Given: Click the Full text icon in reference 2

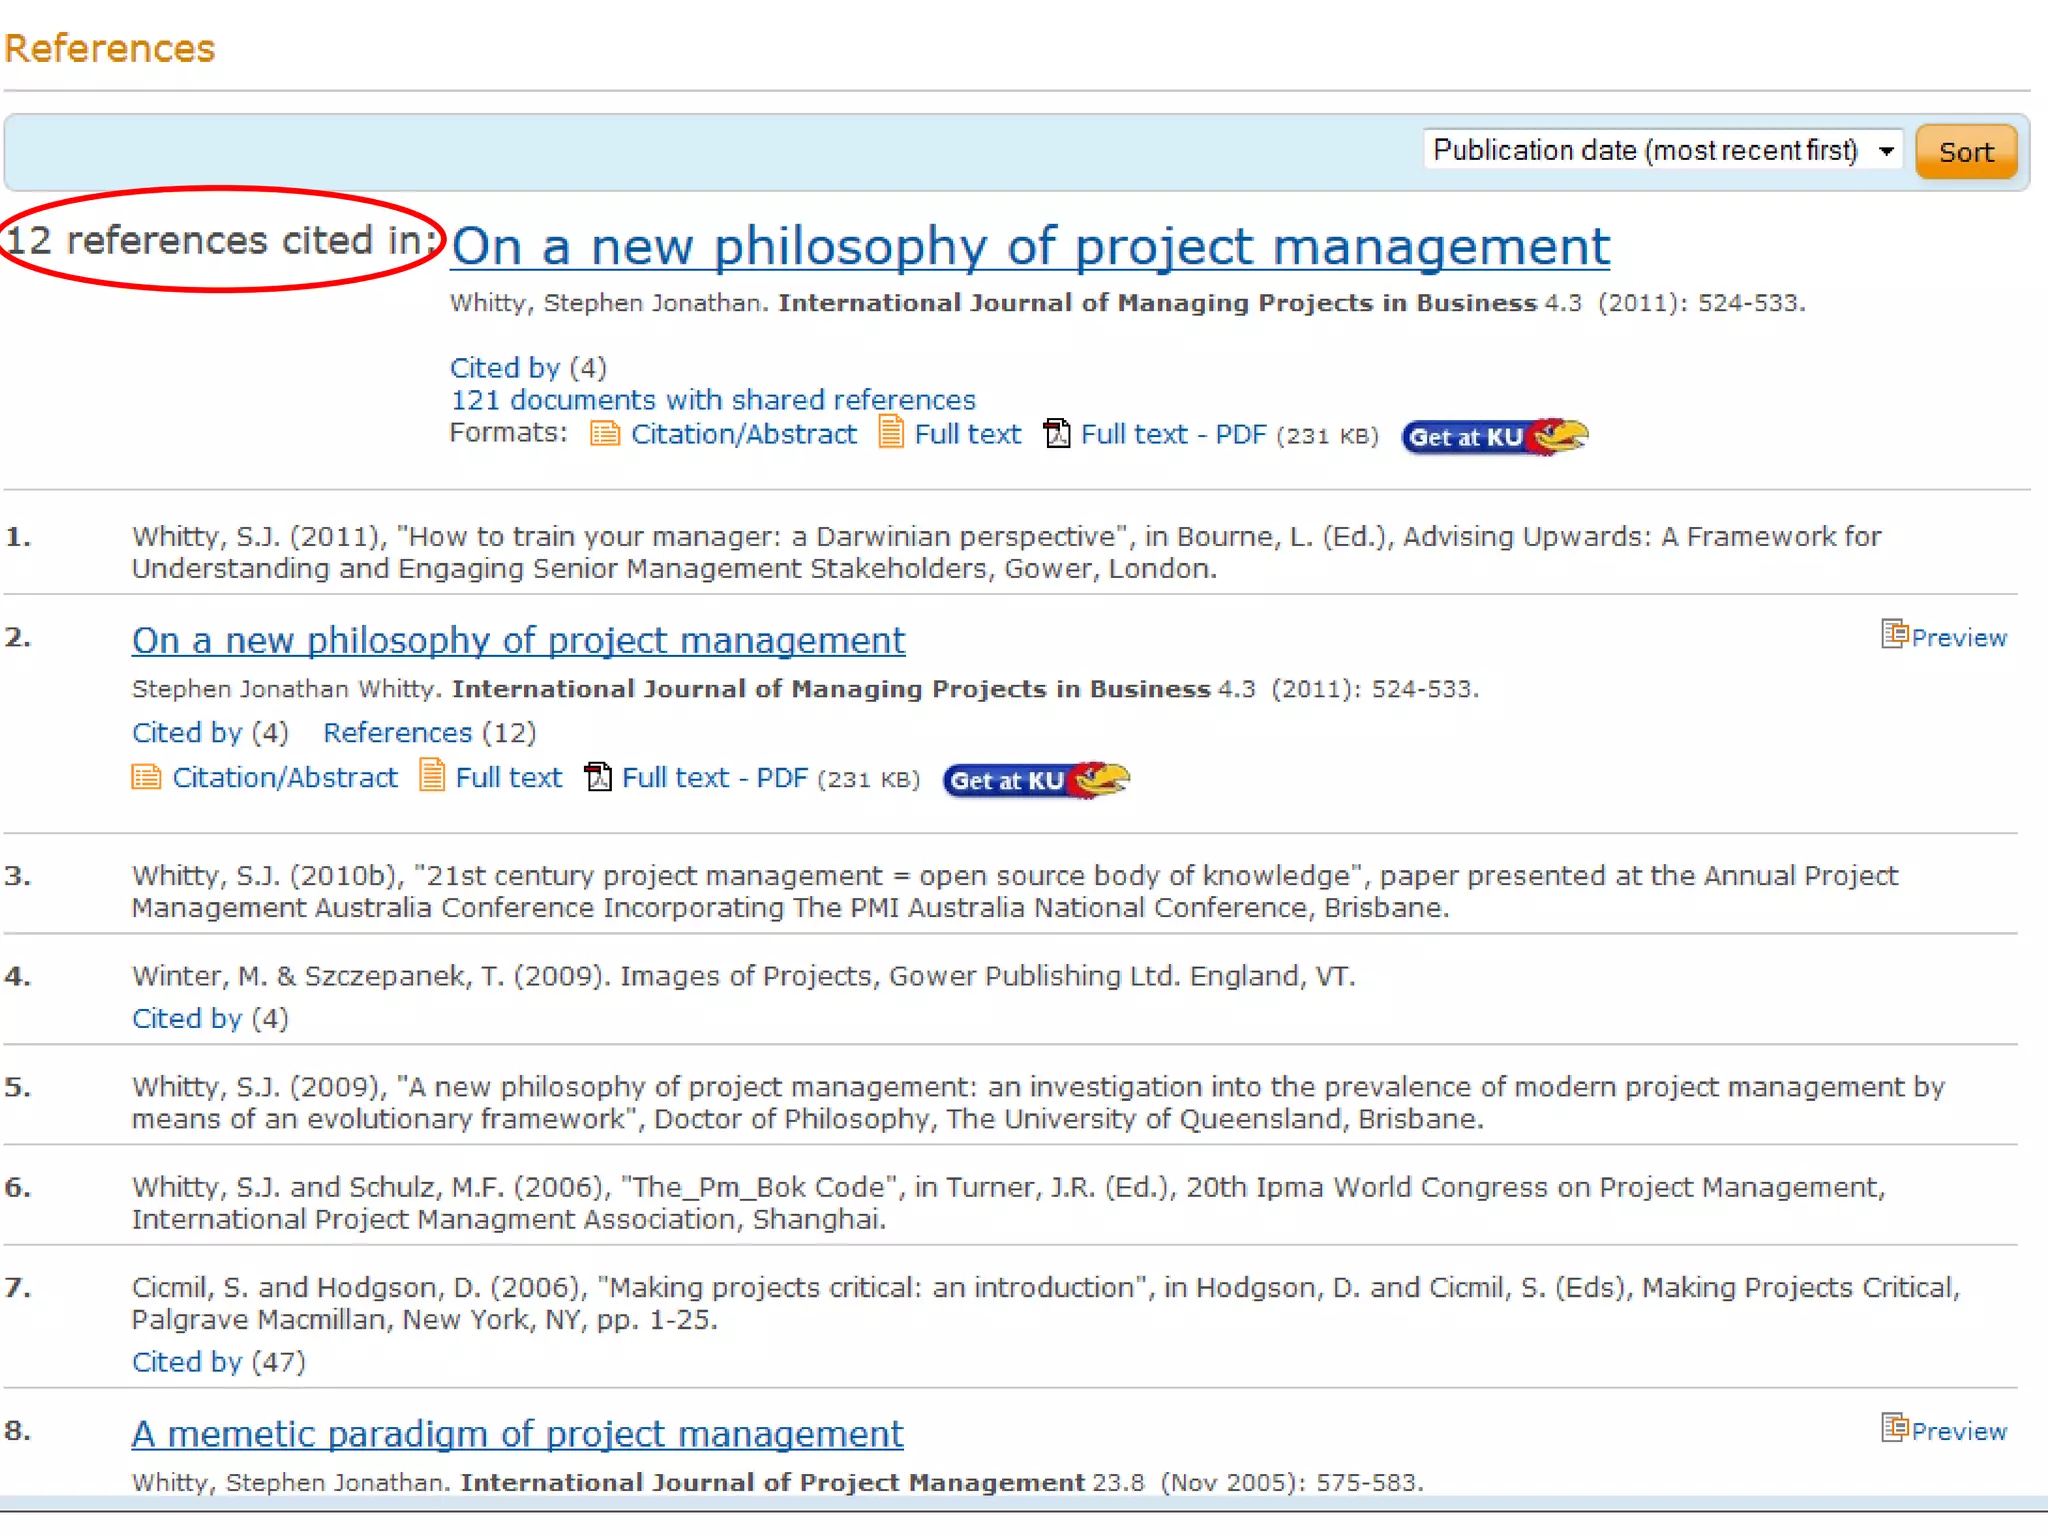Looking at the screenshot, I should tap(432, 776).
